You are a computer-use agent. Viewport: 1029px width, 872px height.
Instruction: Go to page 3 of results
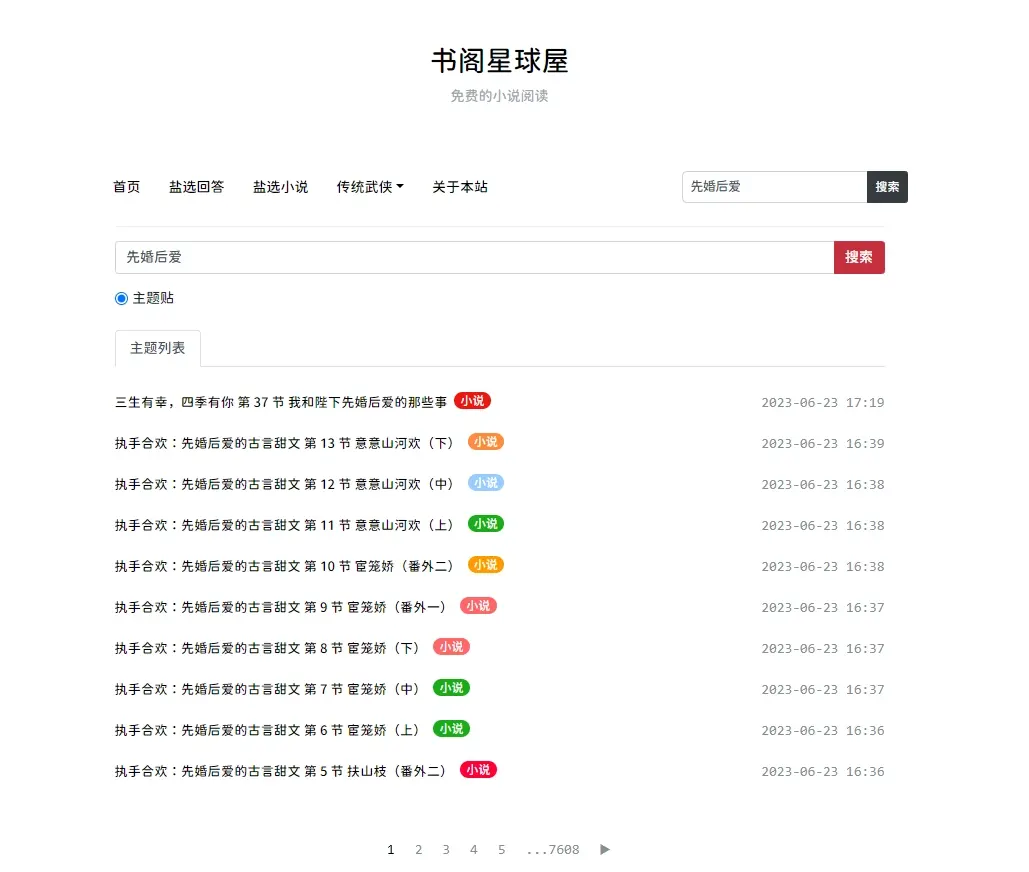446,850
